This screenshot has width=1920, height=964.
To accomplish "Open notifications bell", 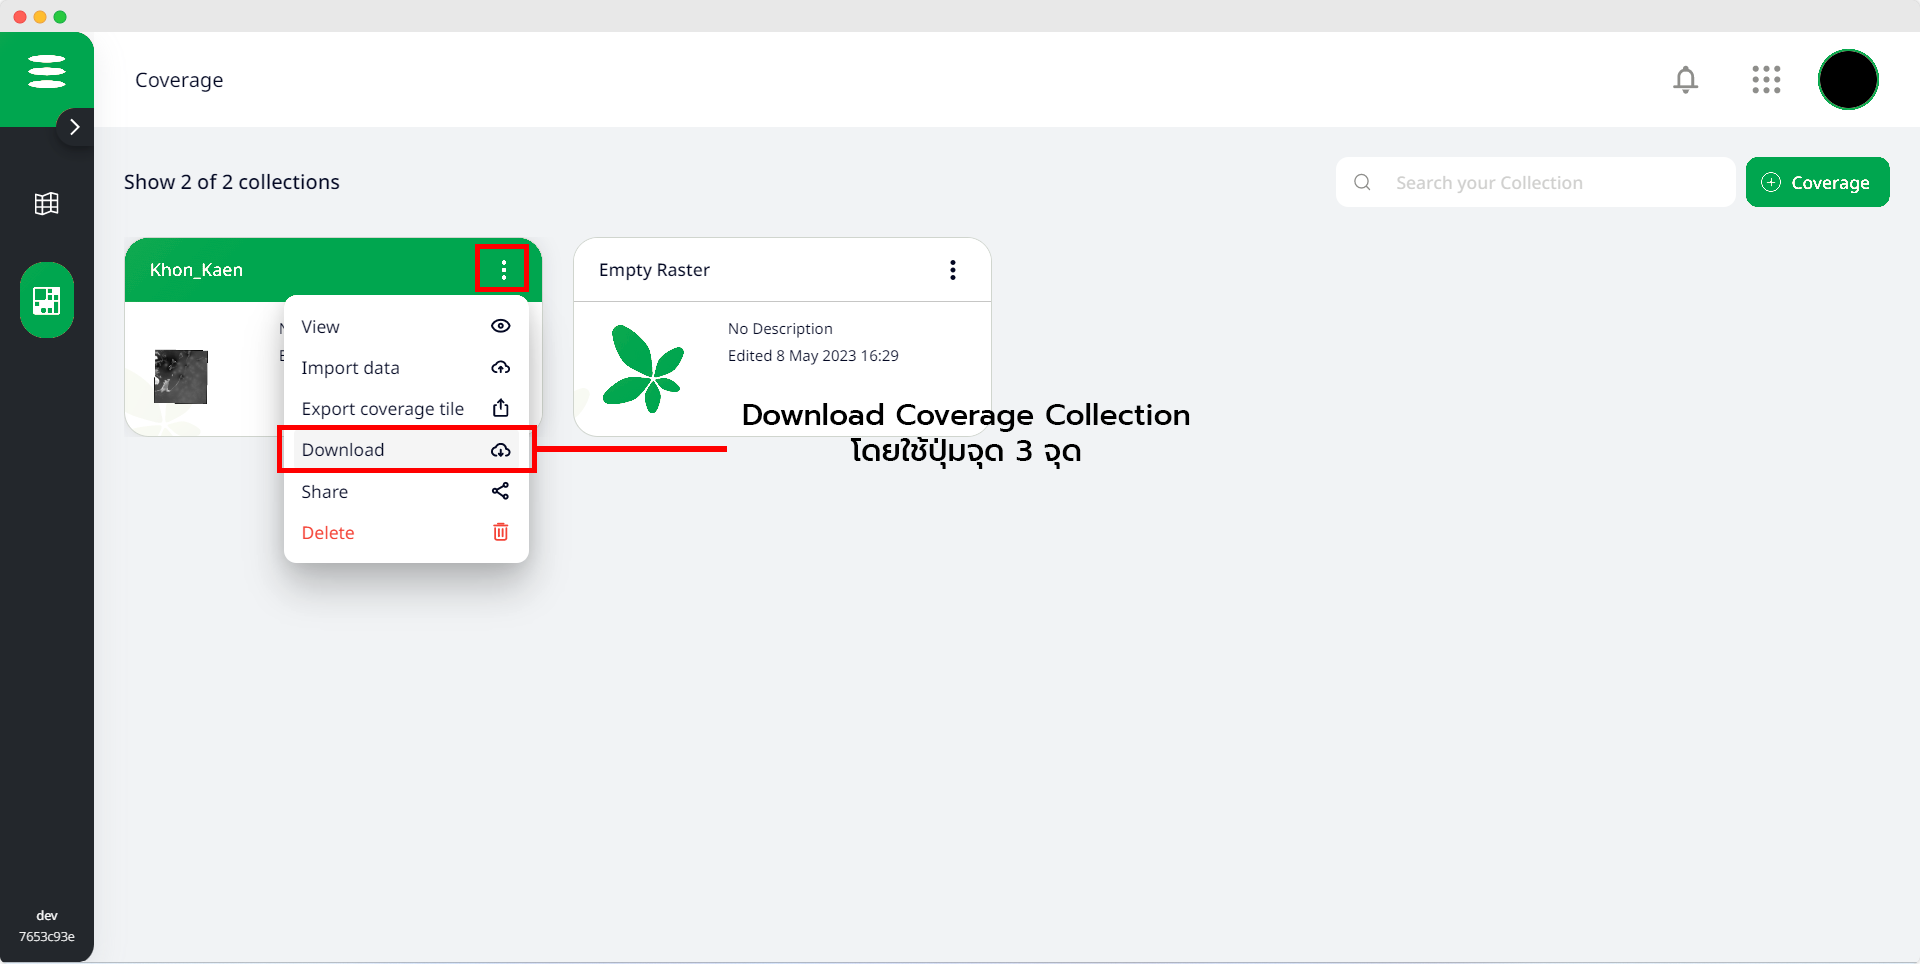I will (1686, 80).
